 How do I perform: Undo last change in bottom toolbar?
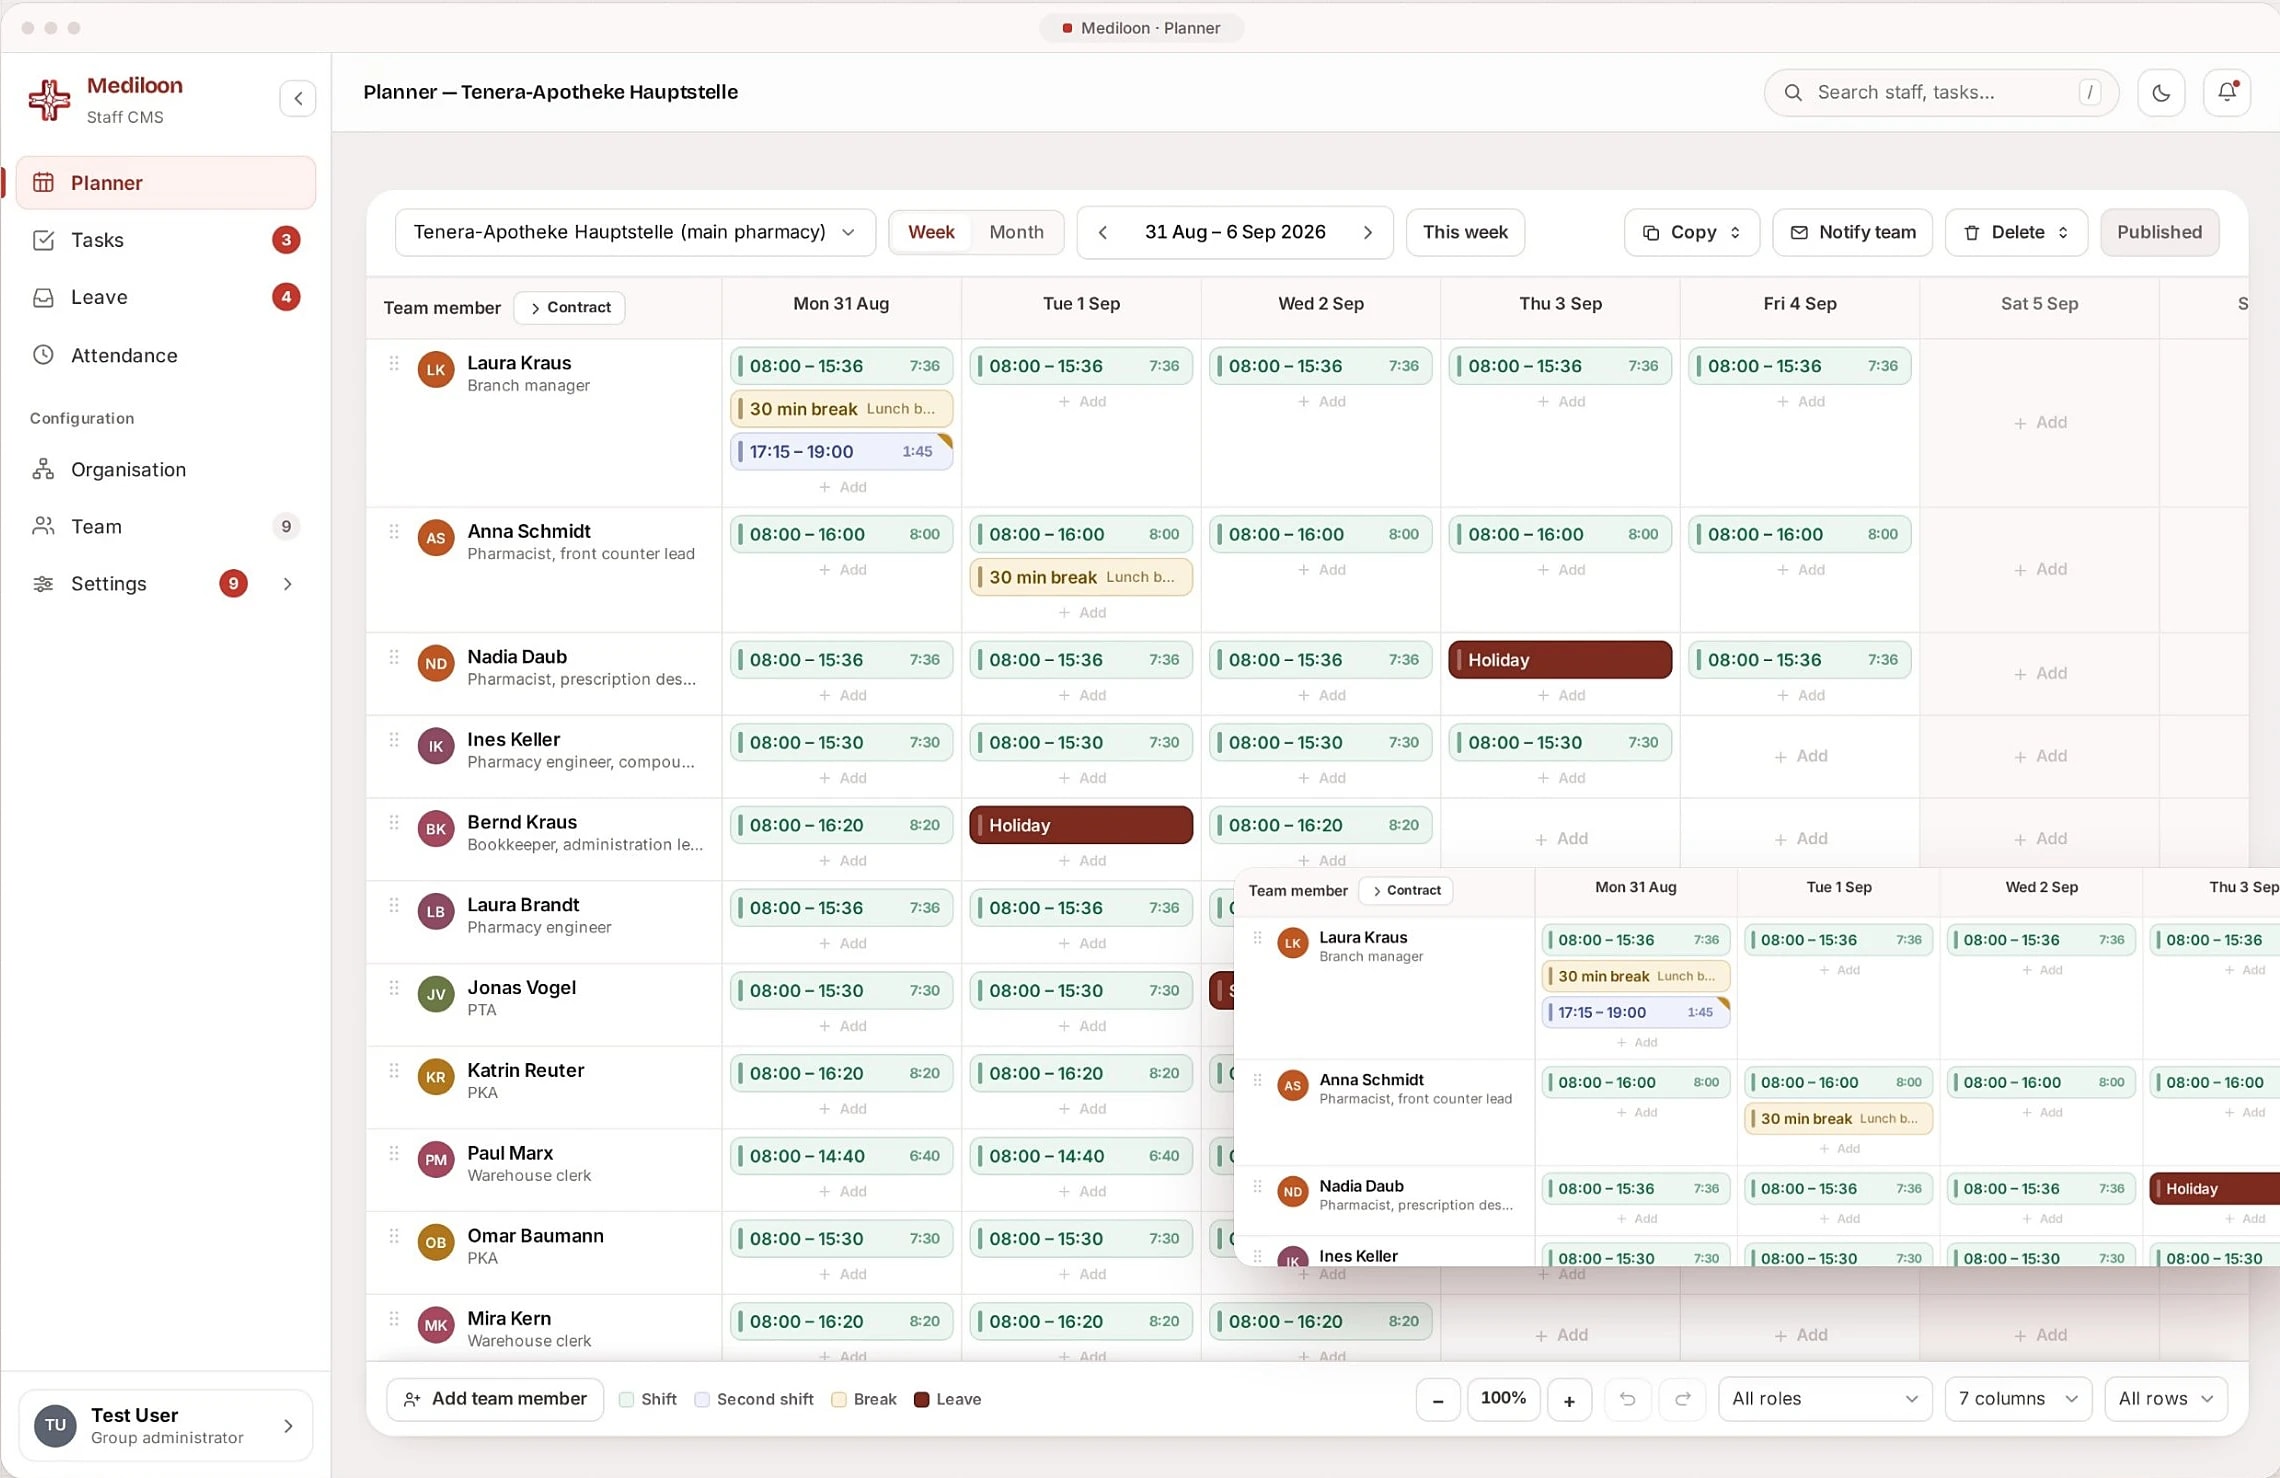[x=1627, y=1399]
